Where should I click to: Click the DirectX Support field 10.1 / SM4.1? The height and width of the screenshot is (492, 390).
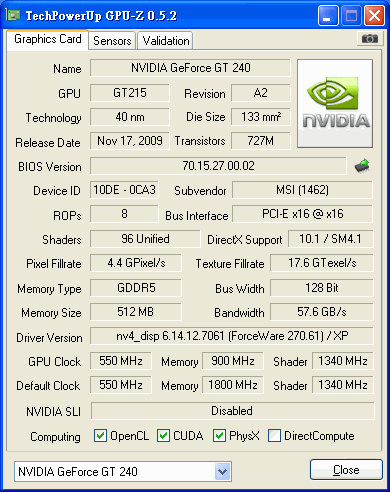click(x=331, y=239)
